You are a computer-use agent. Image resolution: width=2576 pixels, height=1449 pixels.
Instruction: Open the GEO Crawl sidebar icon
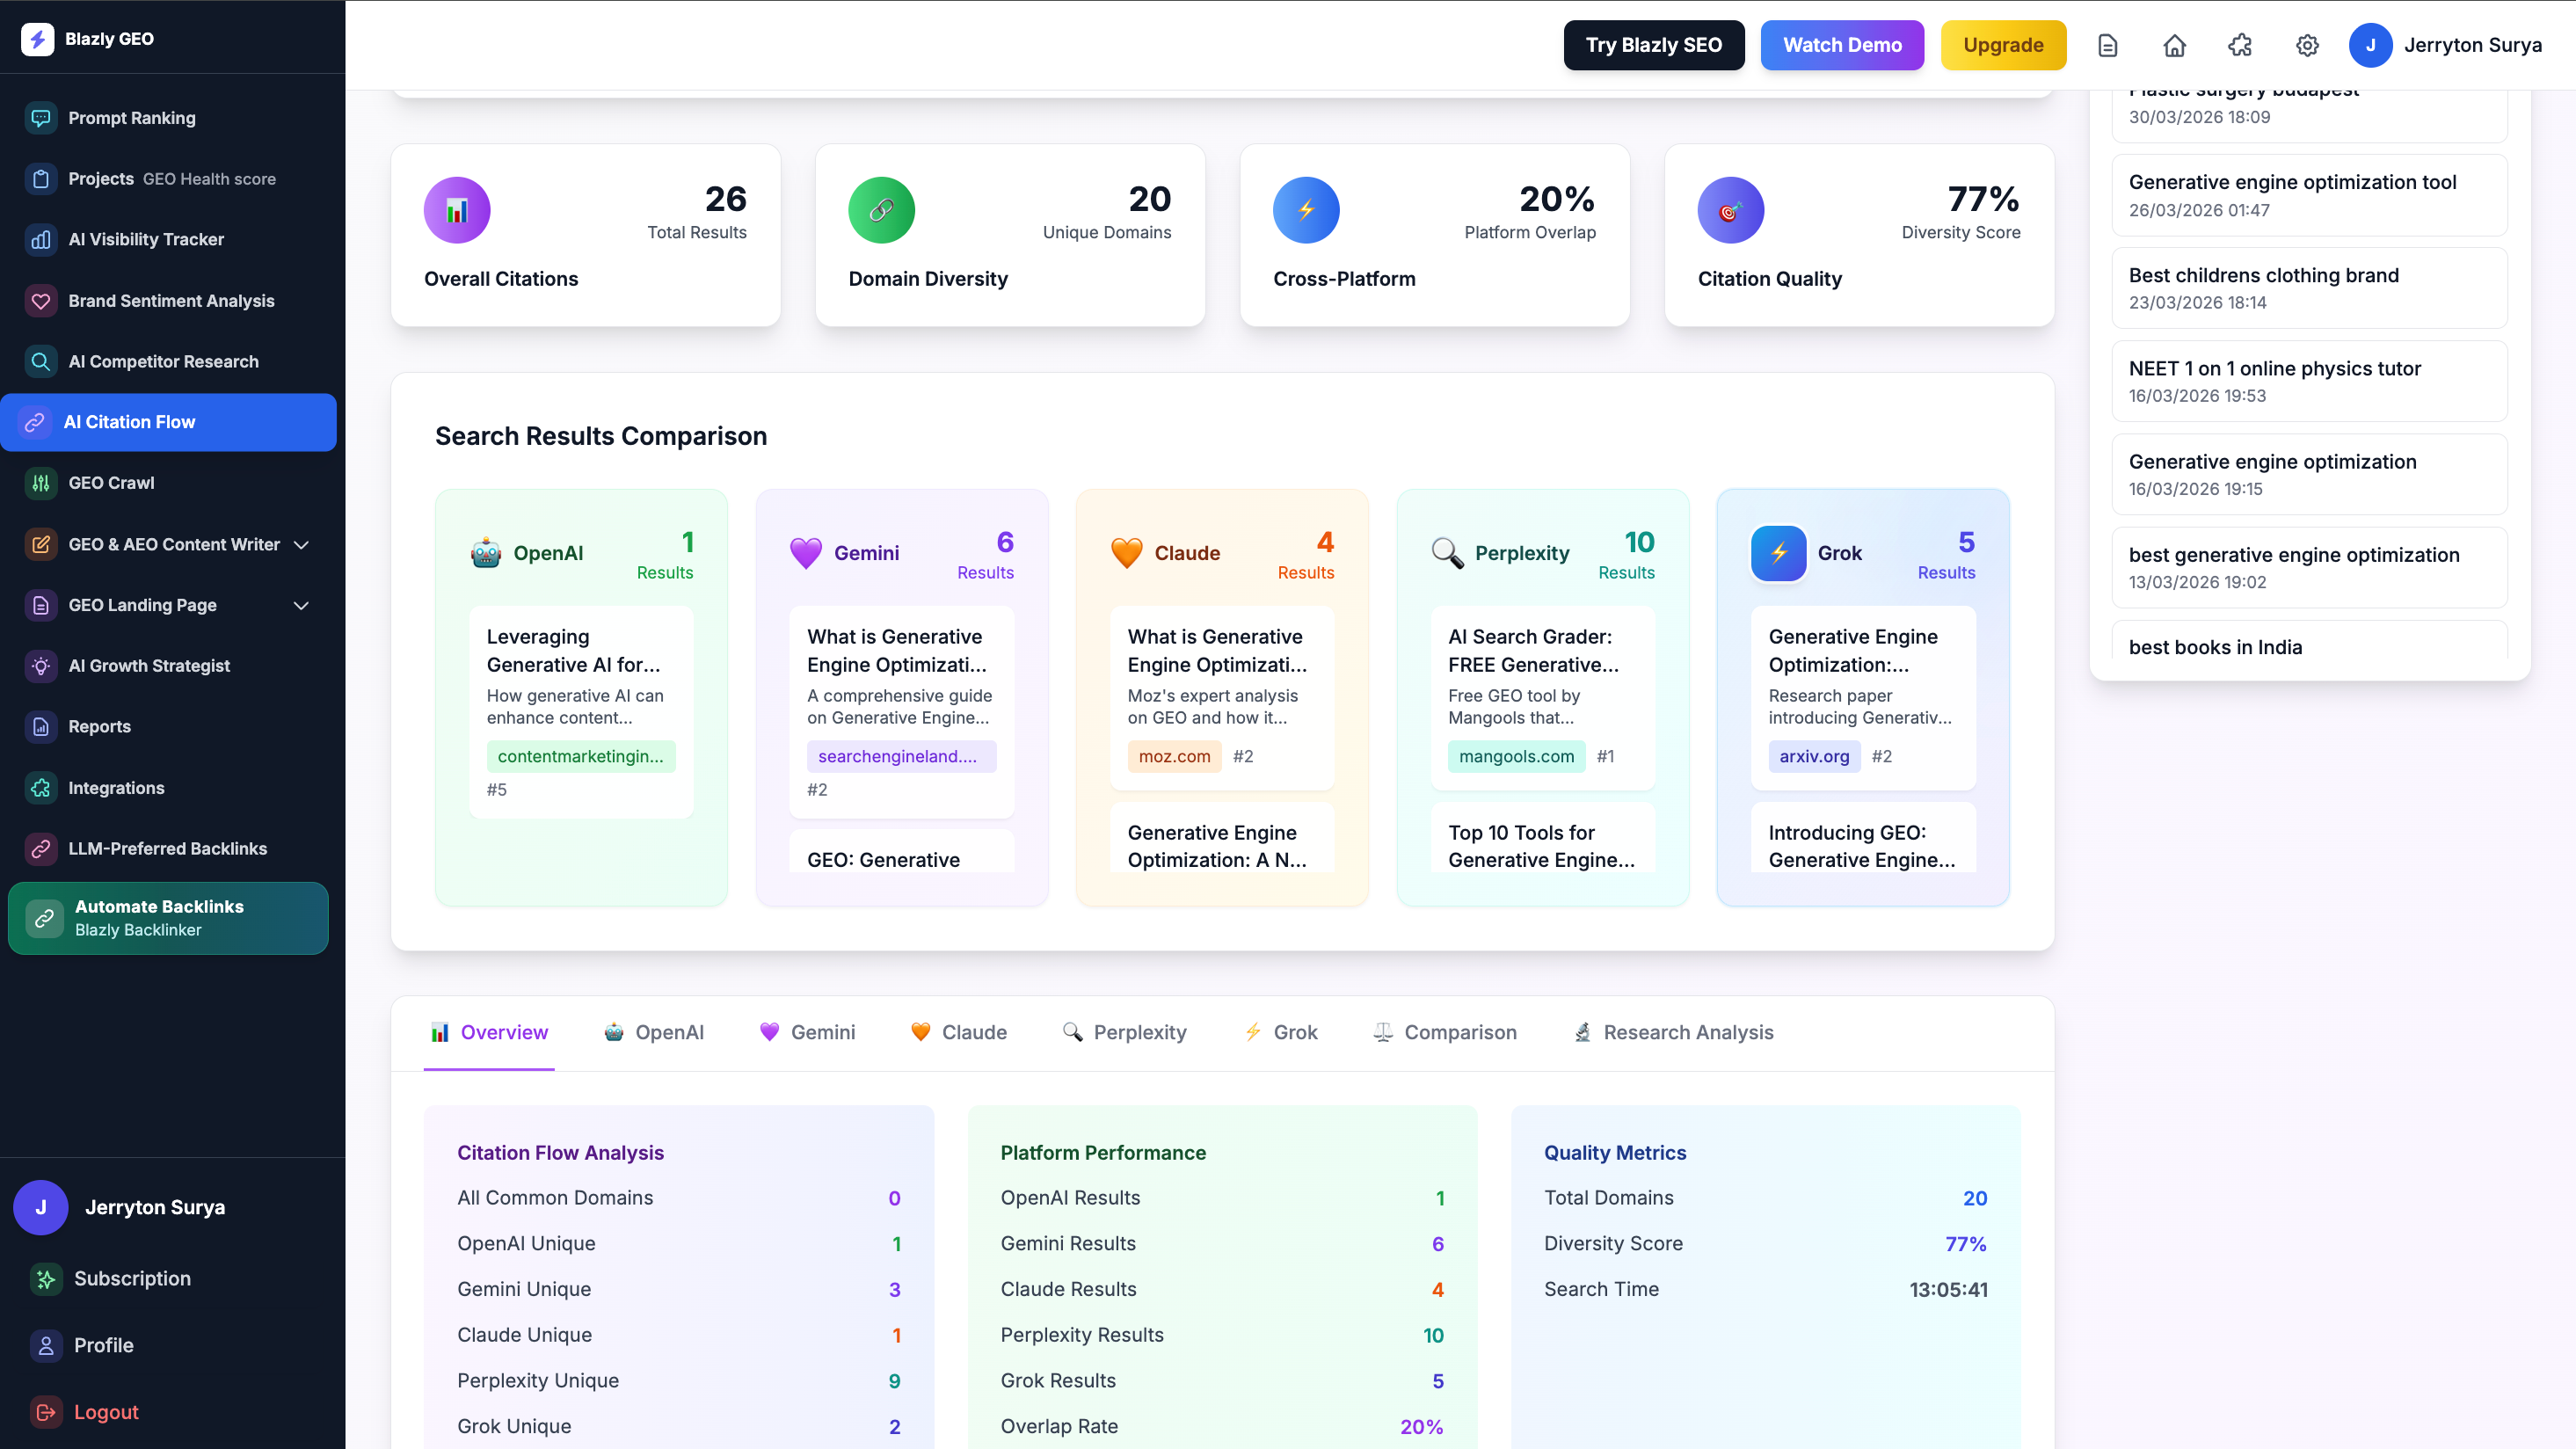[x=41, y=483]
